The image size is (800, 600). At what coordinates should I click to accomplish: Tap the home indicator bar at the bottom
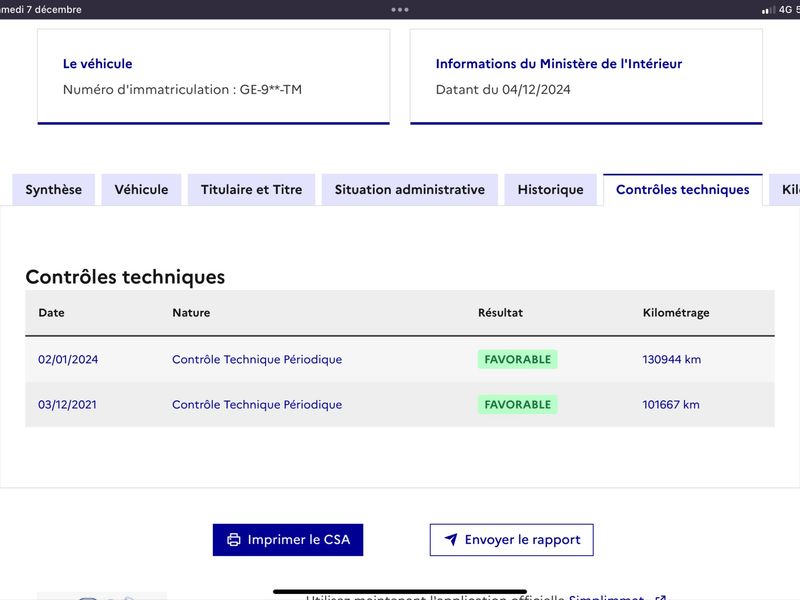(x=400, y=592)
